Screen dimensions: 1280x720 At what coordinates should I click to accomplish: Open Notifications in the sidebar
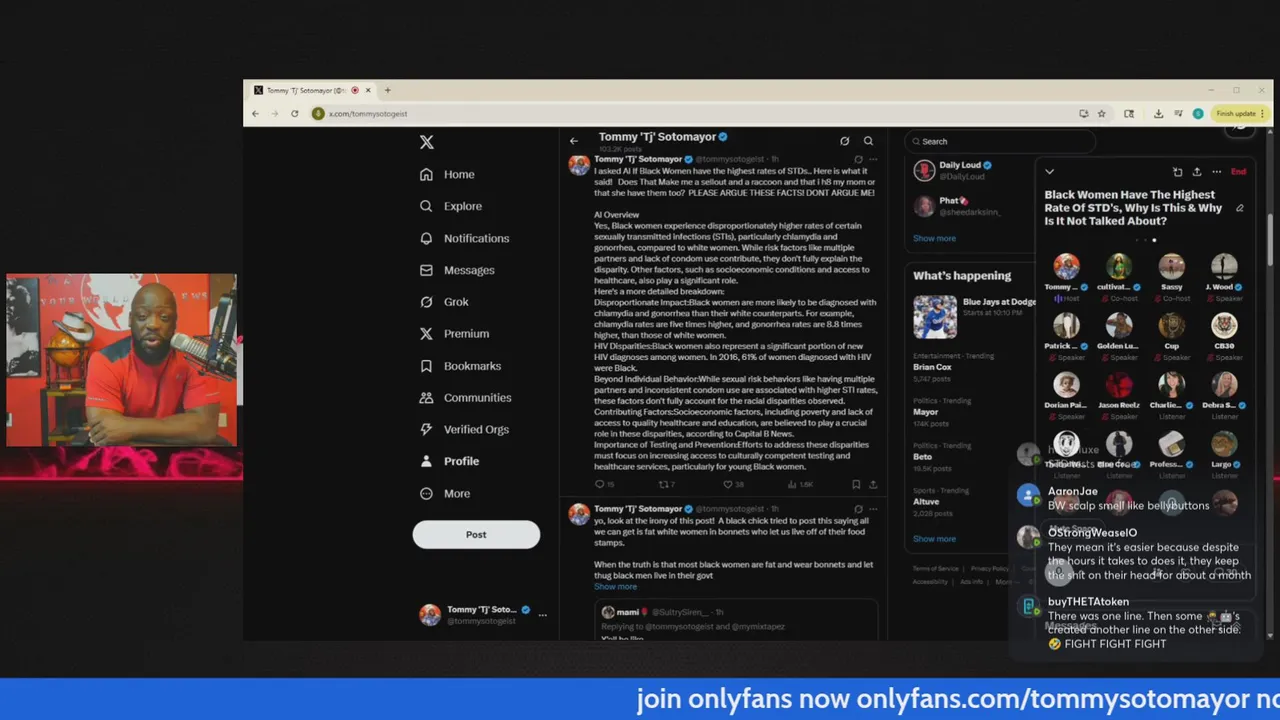click(x=464, y=238)
